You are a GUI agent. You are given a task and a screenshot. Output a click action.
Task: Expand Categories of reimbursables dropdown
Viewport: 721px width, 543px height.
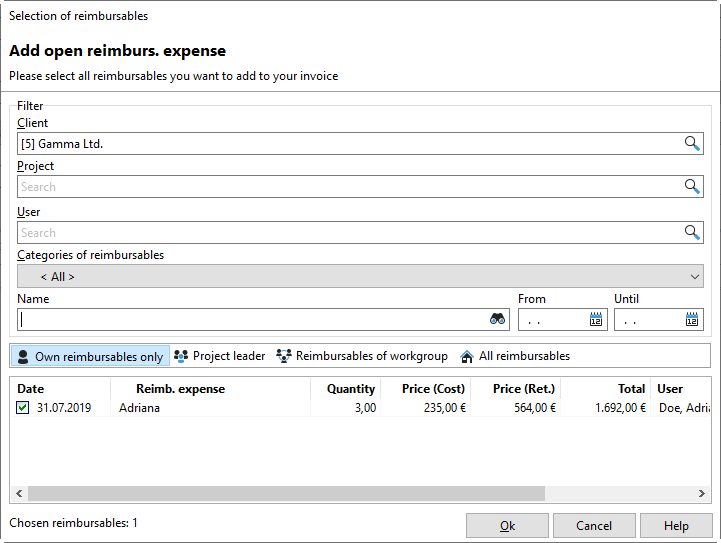360,277
